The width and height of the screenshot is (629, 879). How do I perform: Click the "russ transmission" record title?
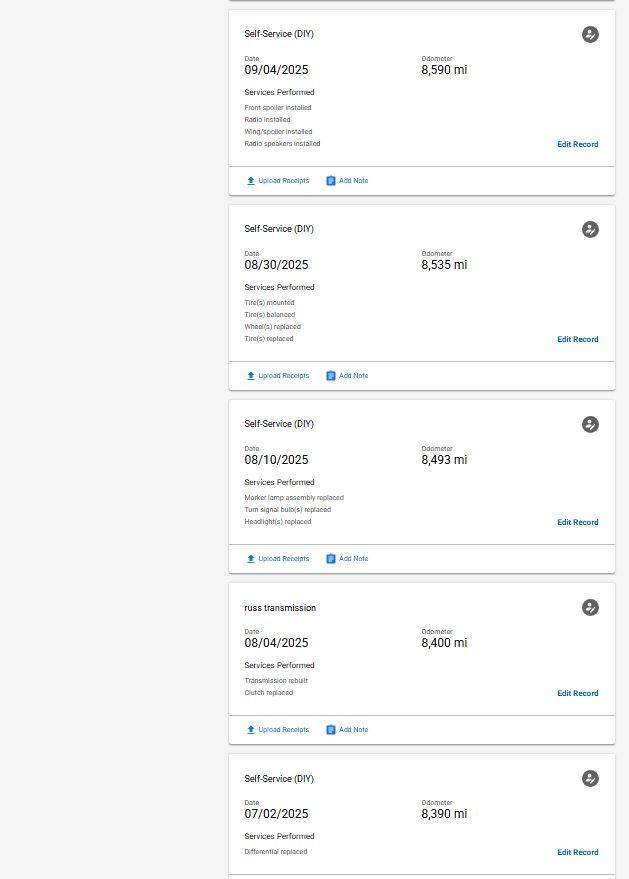[280, 608]
